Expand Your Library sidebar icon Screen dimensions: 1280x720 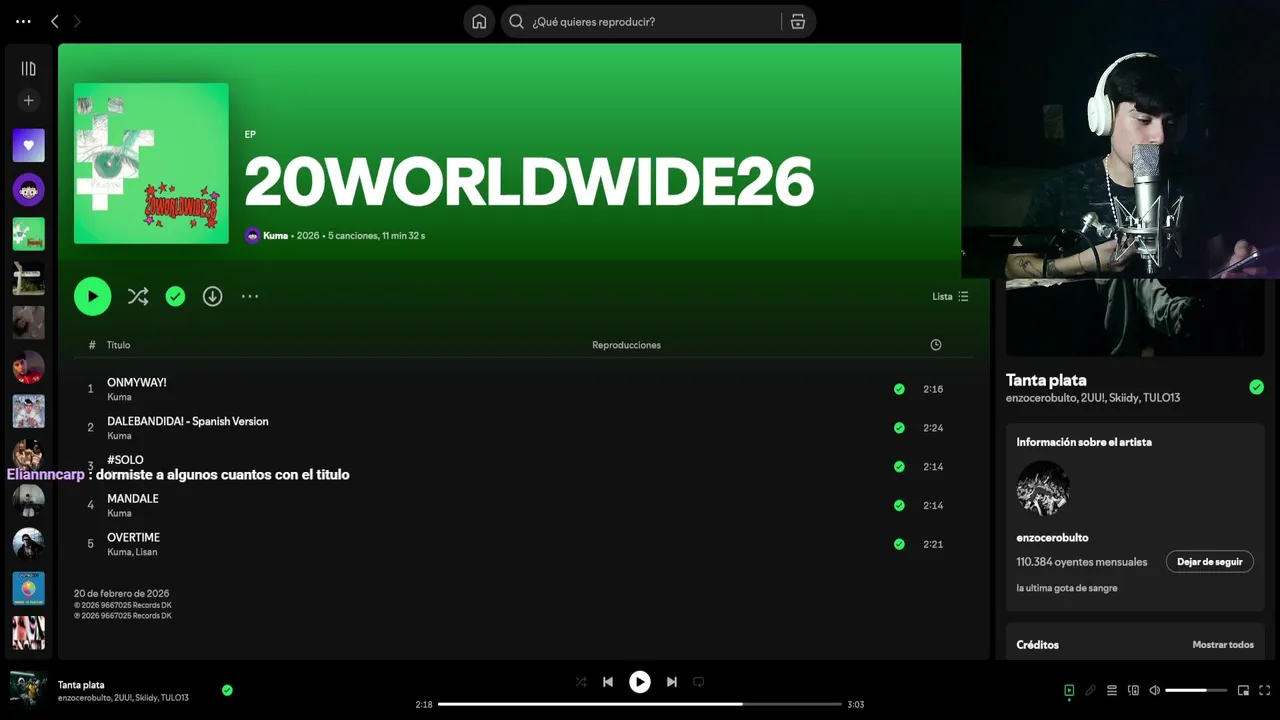(28, 68)
